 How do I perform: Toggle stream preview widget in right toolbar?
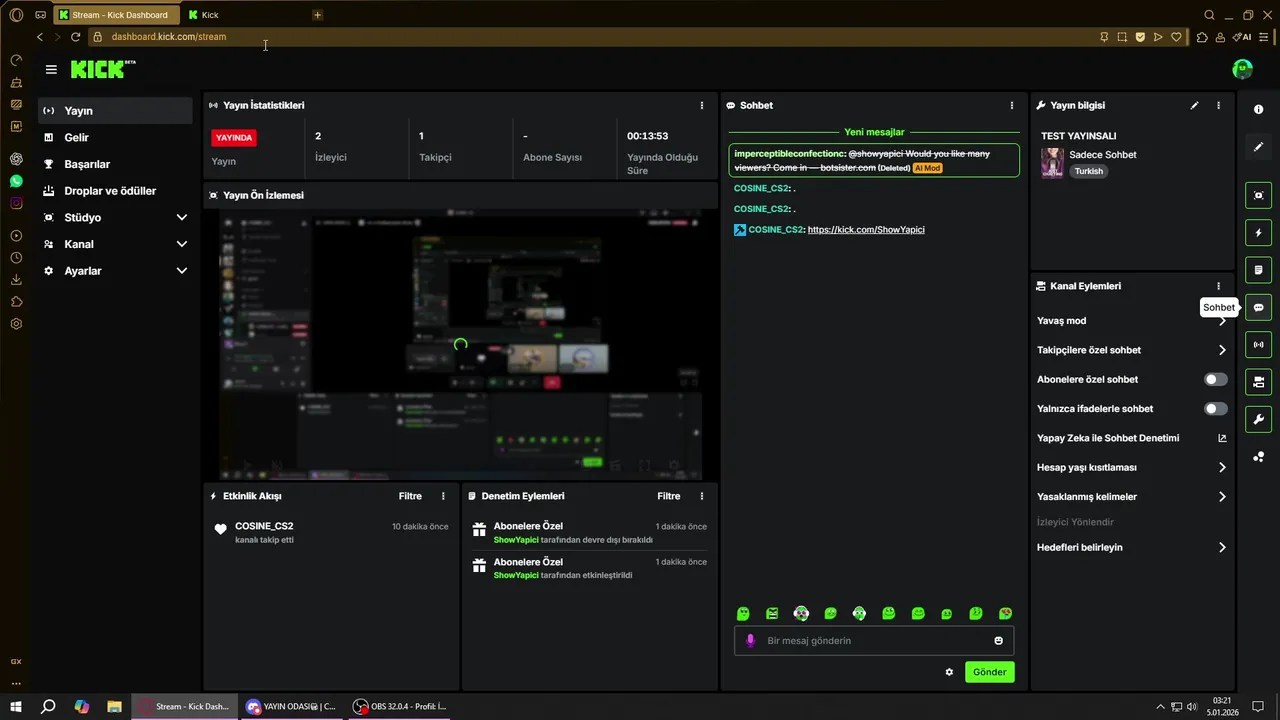[x=1258, y=195]
